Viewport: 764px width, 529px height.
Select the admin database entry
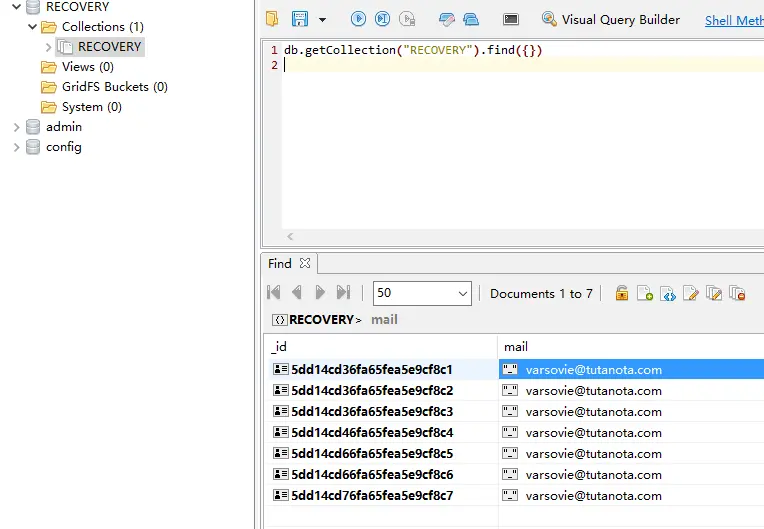64,127
